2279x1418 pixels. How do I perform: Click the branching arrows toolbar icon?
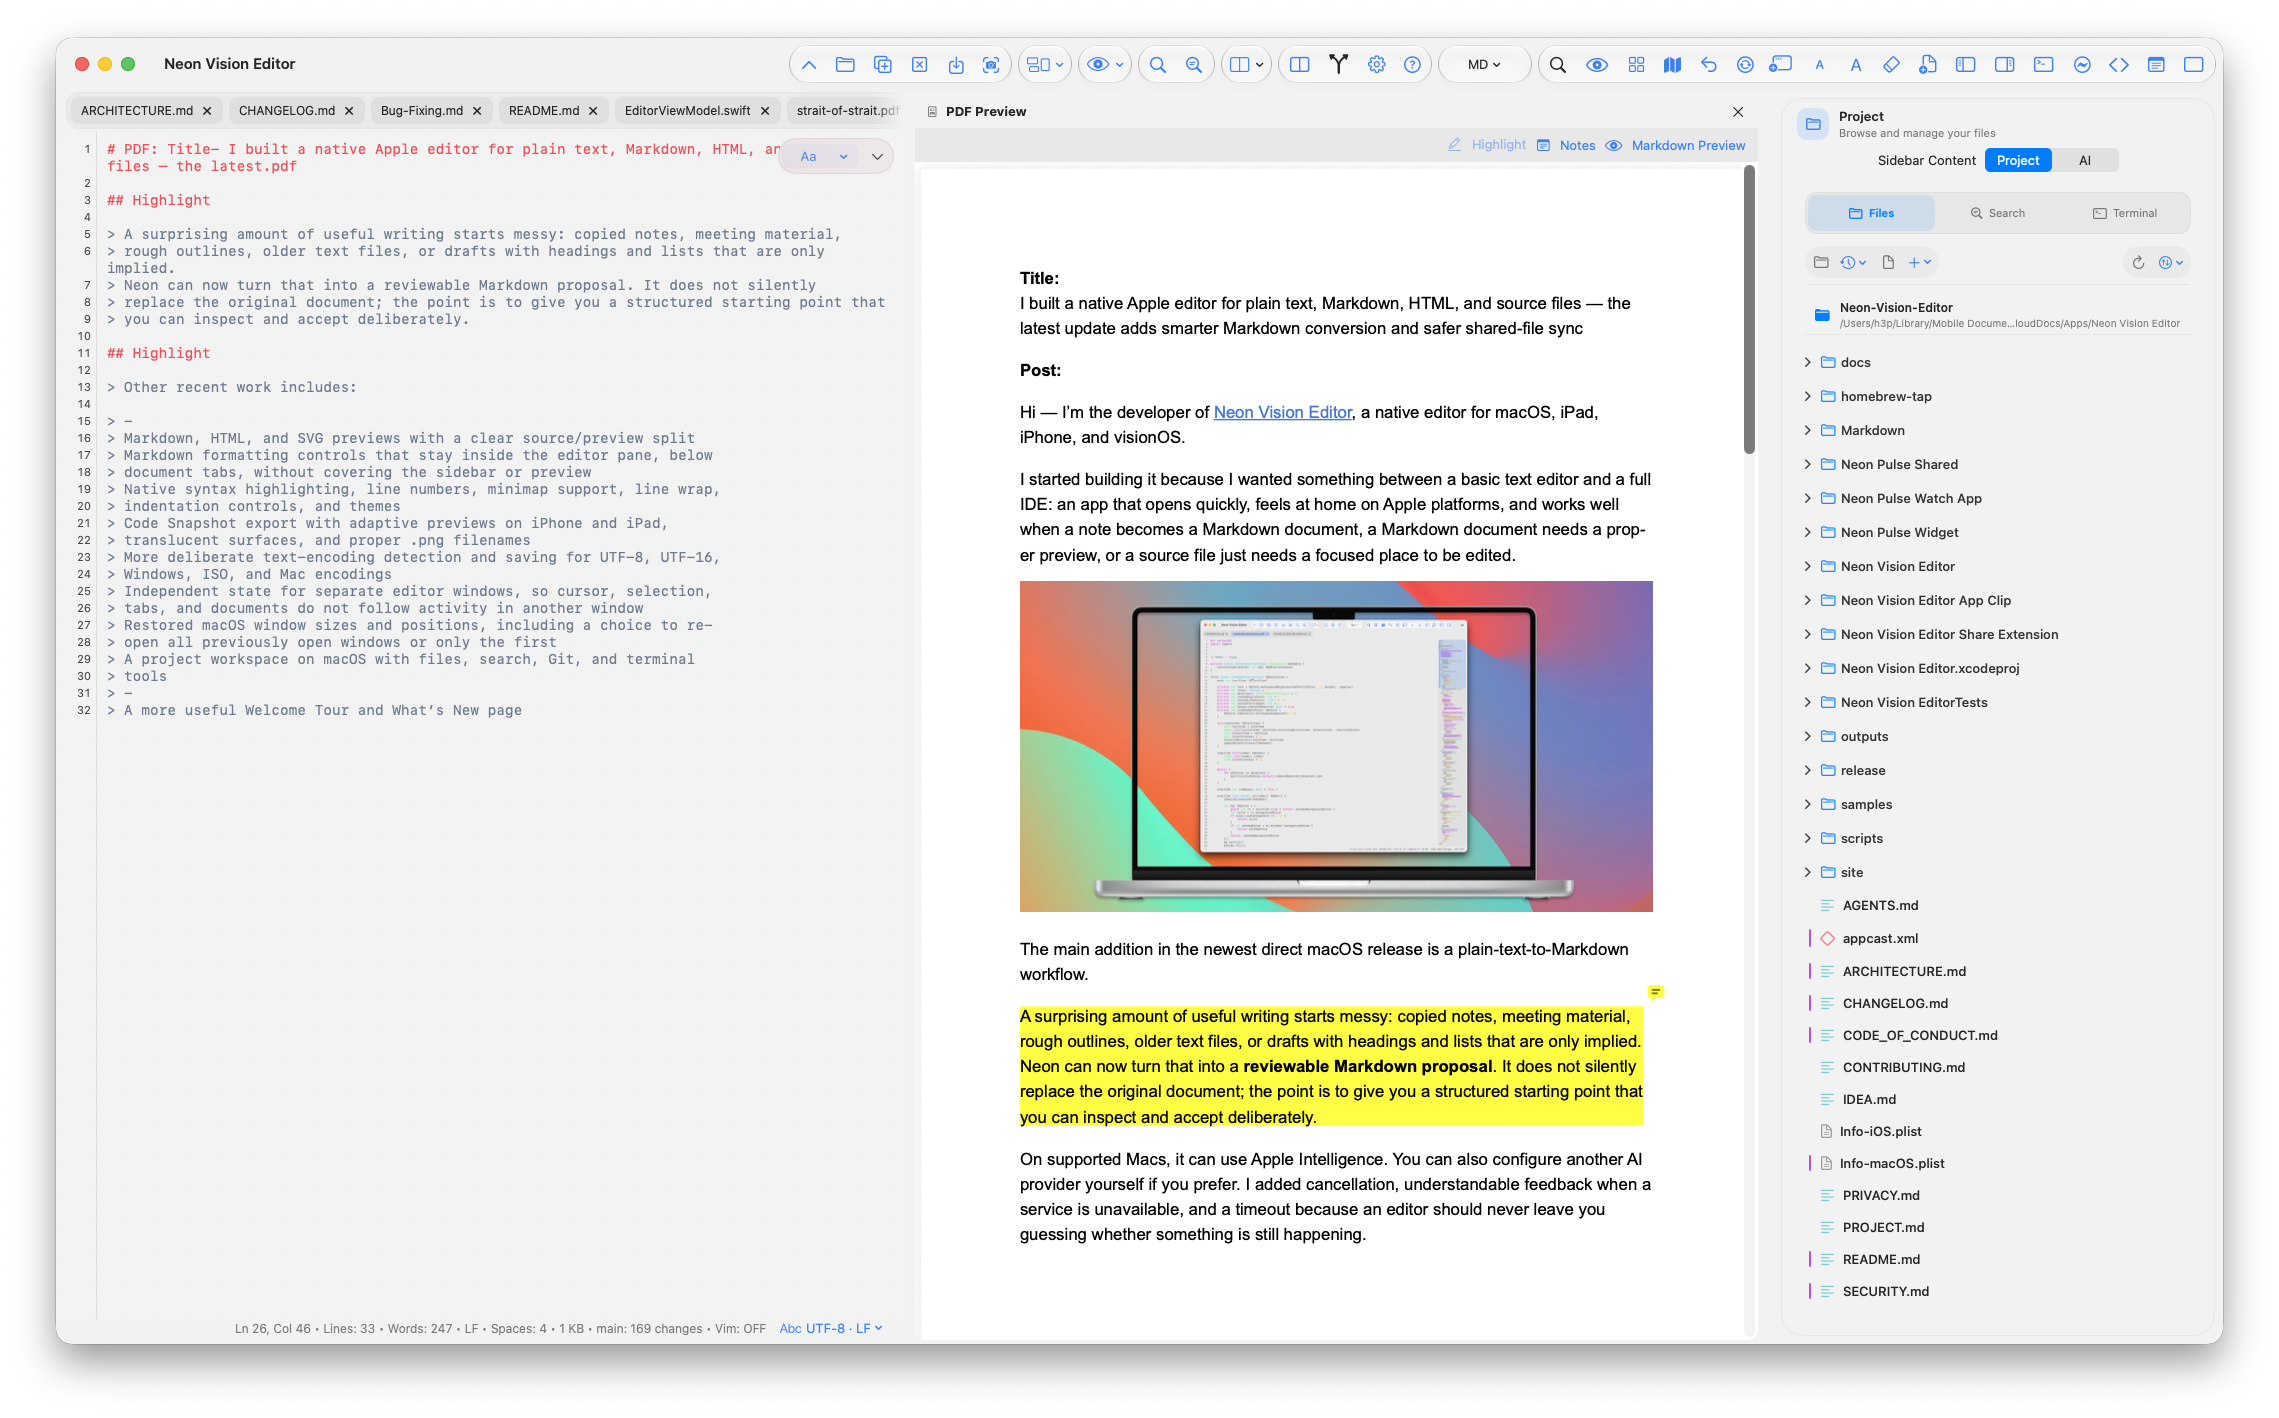[1338, 65]
